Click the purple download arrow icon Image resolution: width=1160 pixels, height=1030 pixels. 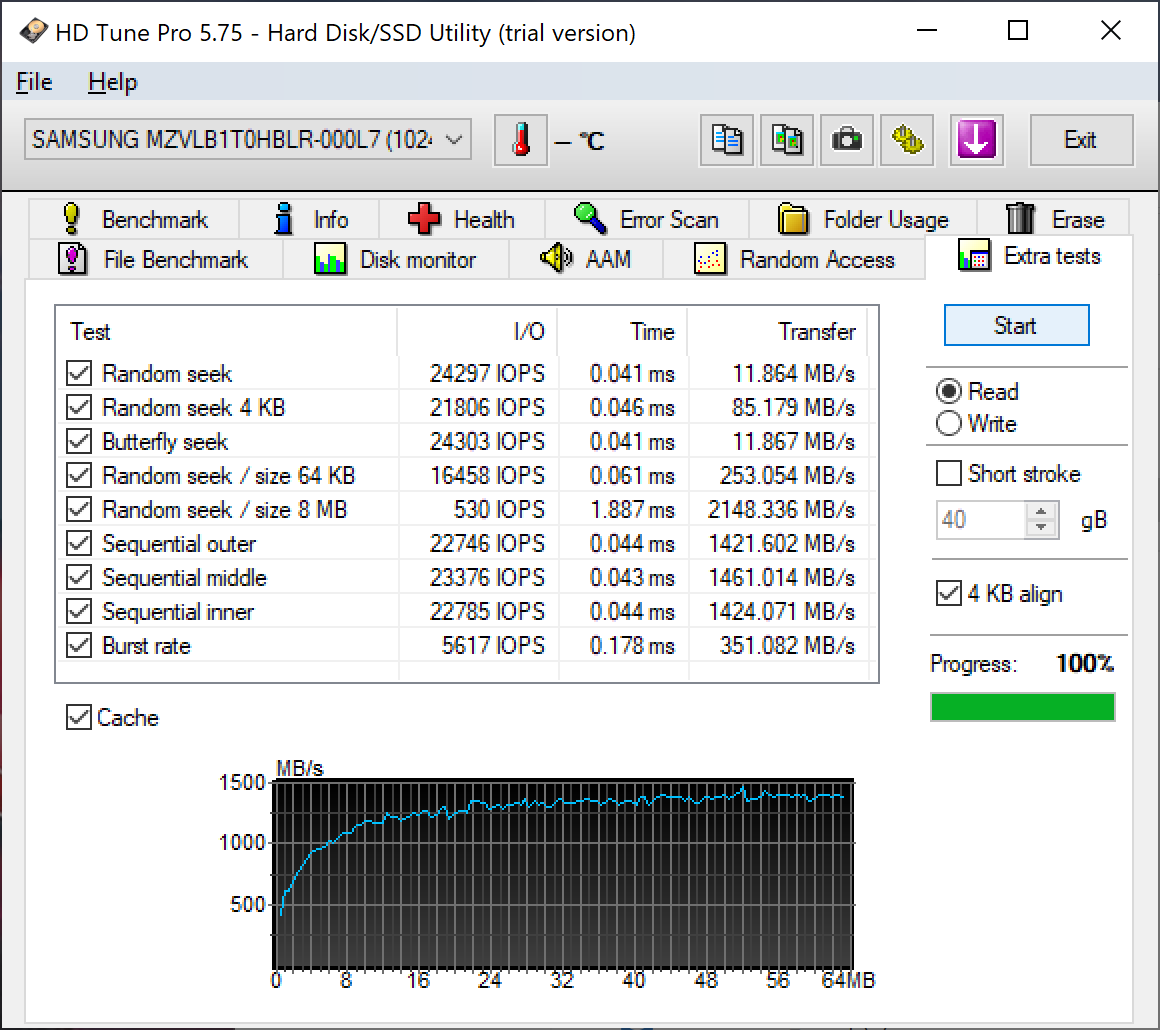pyautogui.click(x=976, y=140)
